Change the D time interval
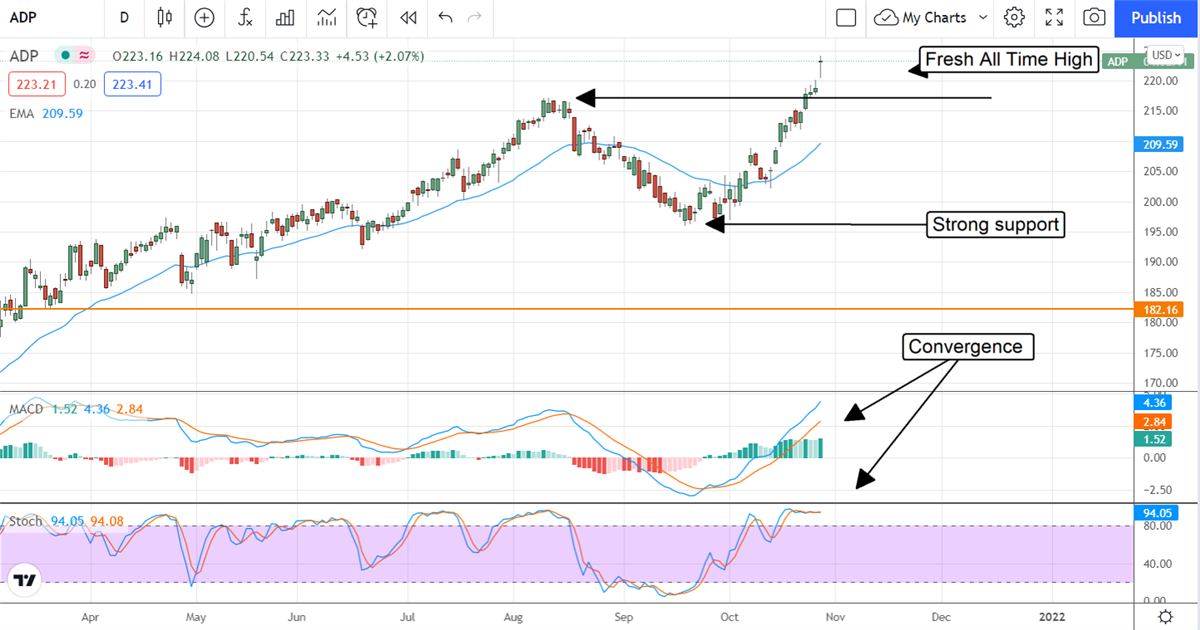 (124, 17)
